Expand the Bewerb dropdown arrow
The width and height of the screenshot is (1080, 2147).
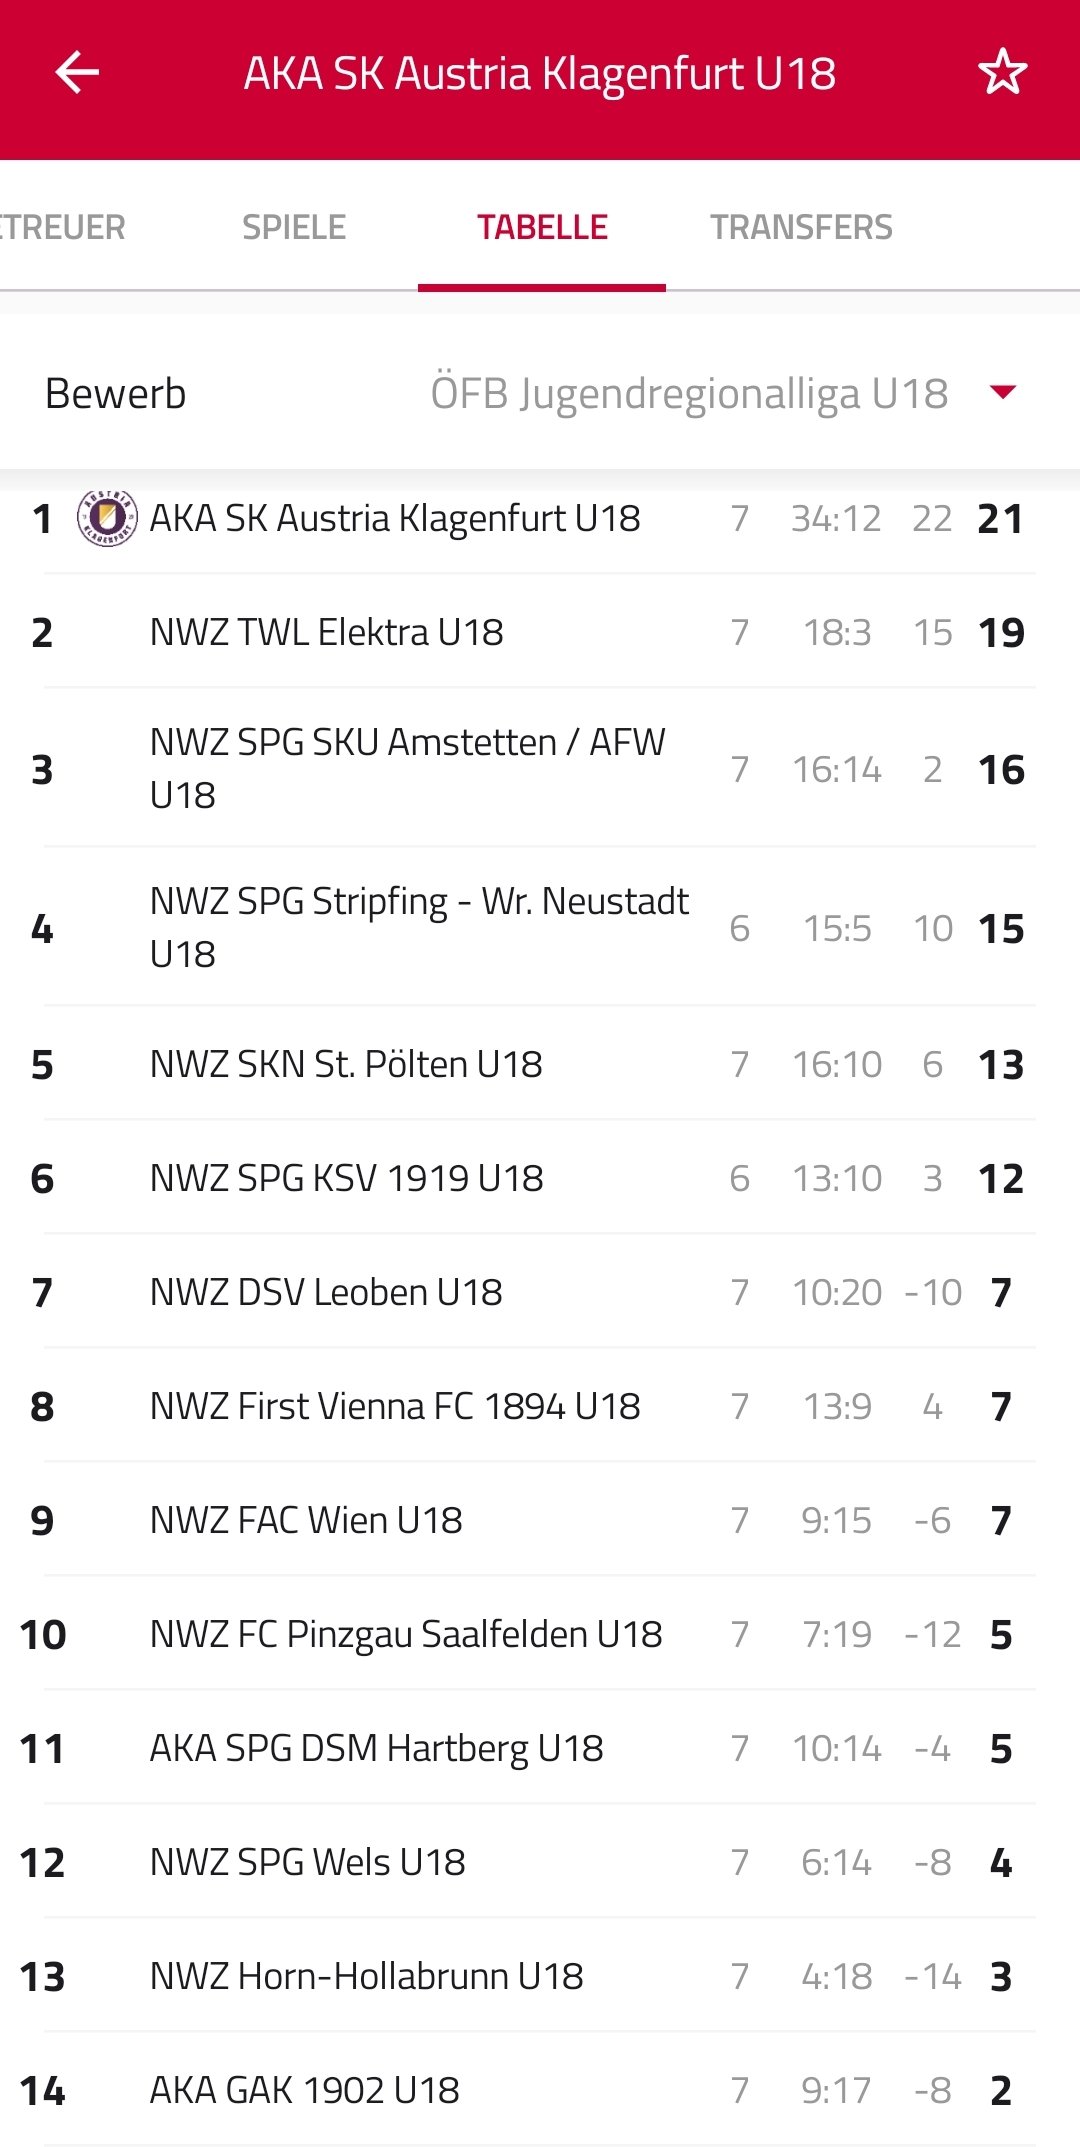pyautogui.click(x=1002, y=392)
